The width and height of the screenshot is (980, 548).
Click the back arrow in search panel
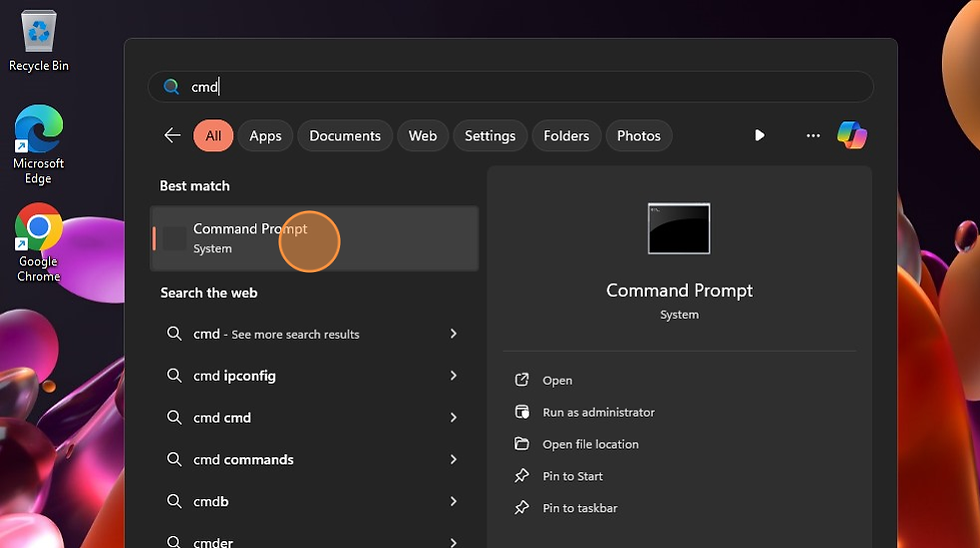click(172, 136)
